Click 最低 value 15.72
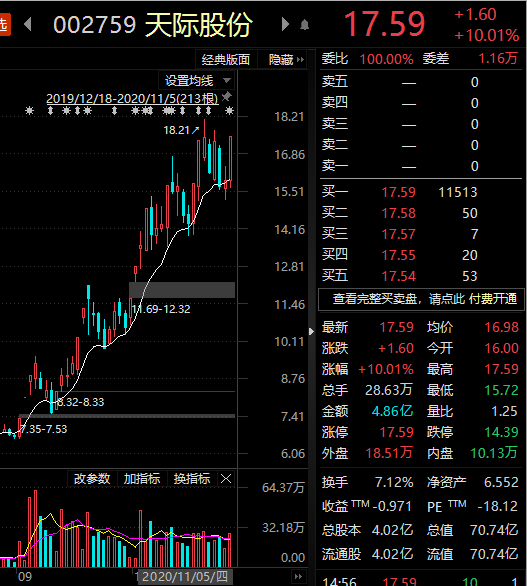This screenshot has width=527, height=586. [x=502, y=391]
